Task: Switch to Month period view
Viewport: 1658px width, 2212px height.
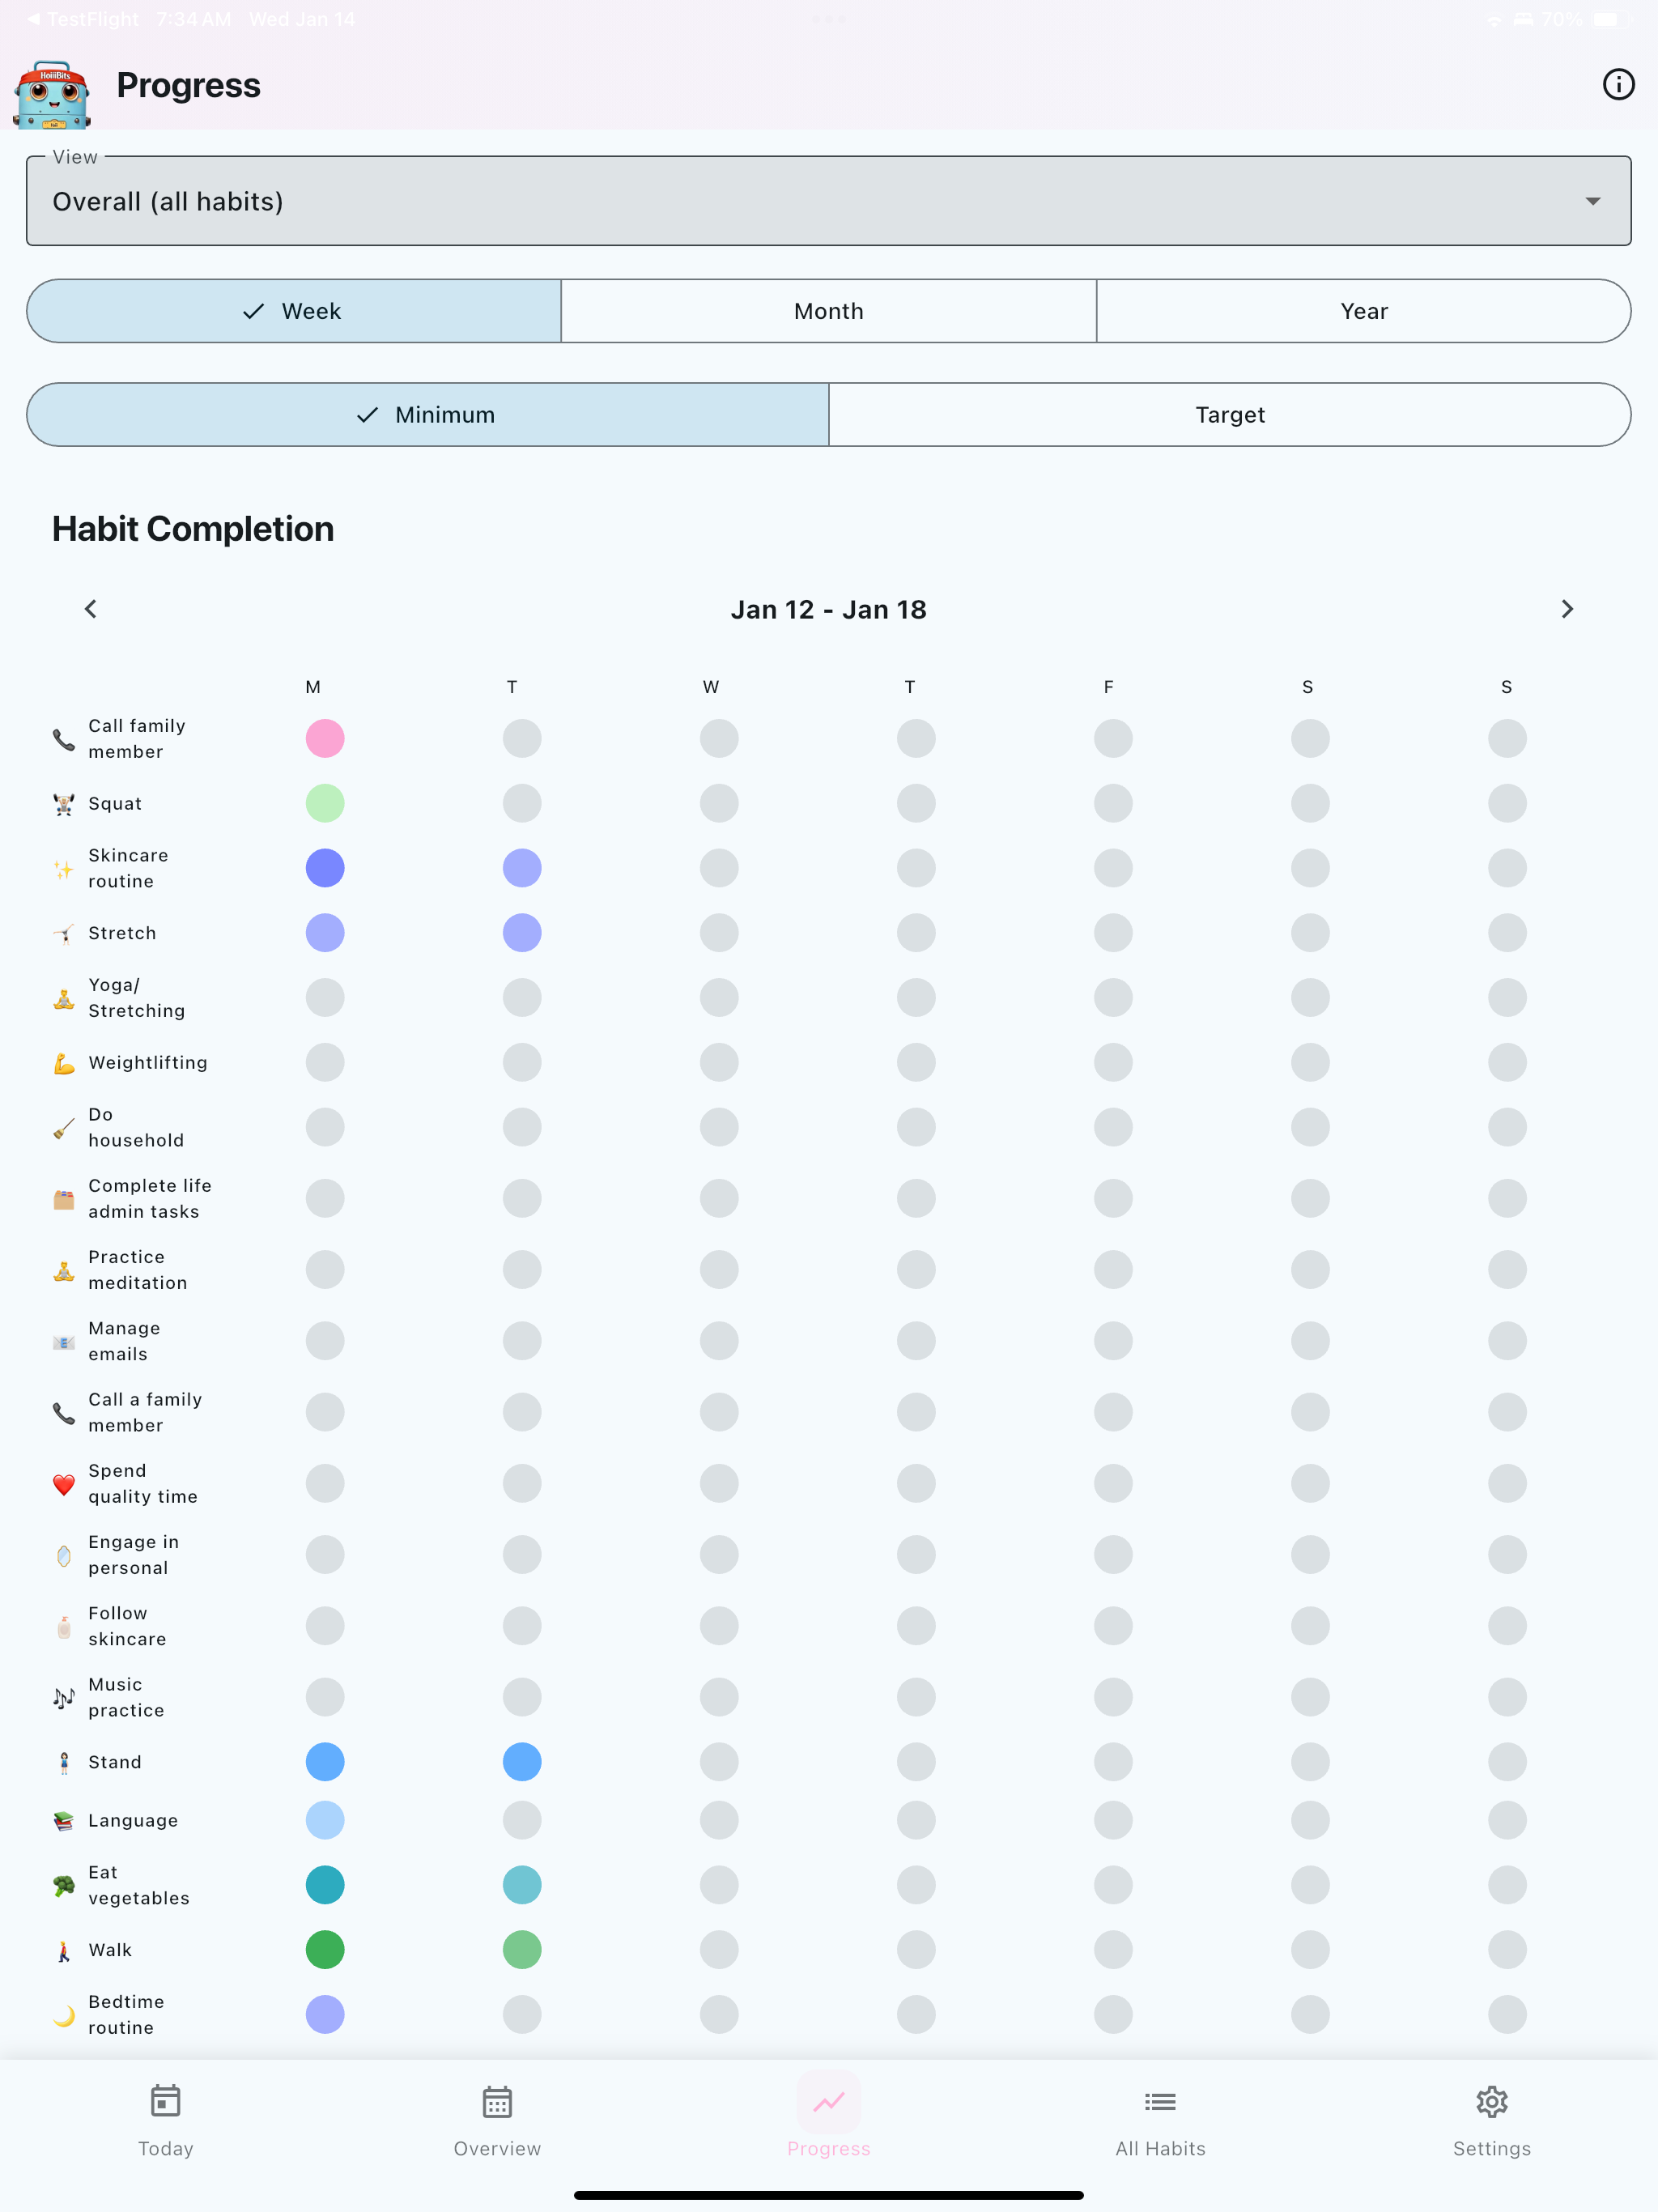Action: [x=828, y=311]
